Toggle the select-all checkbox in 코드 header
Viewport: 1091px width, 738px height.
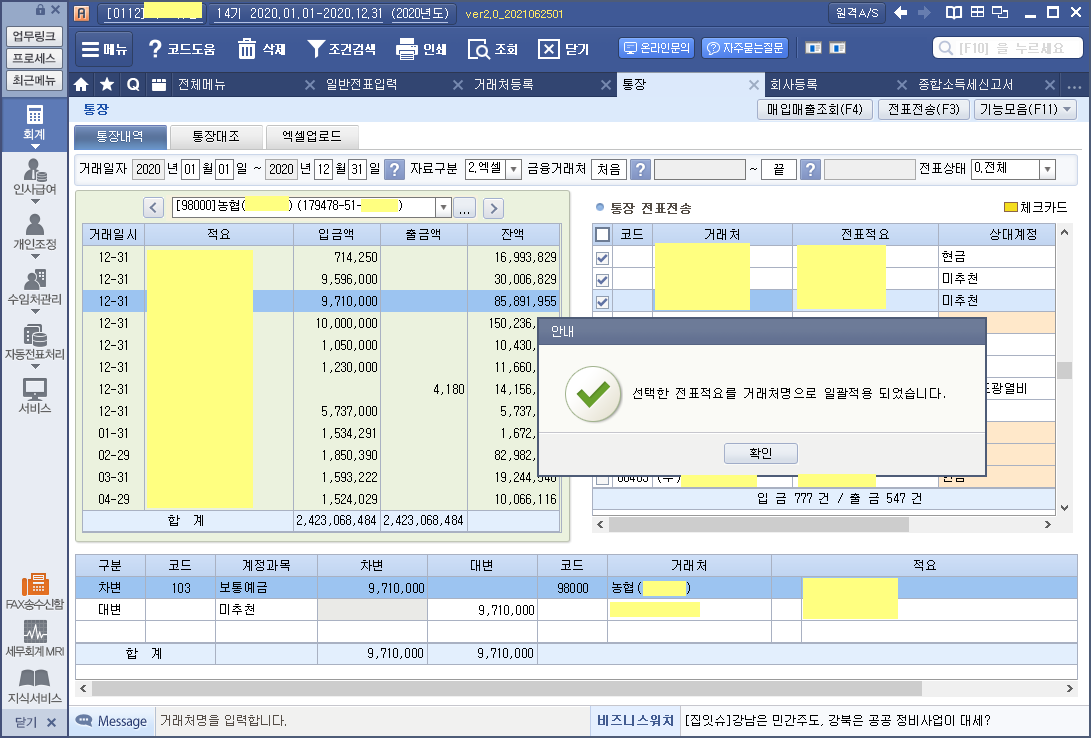602,234
